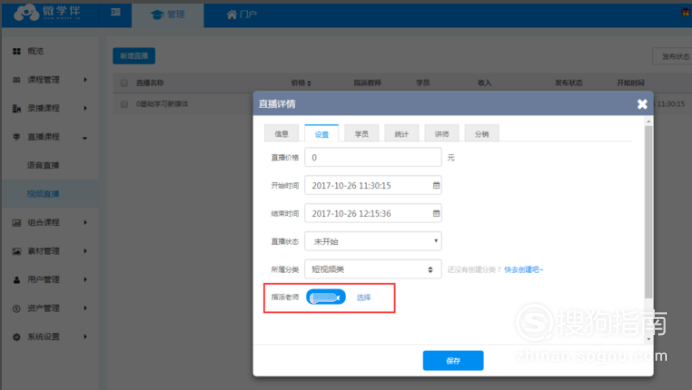
Task: Expand the 系统设置 submenu arrow
Action: pyautogui.click(x=85, y=337)
